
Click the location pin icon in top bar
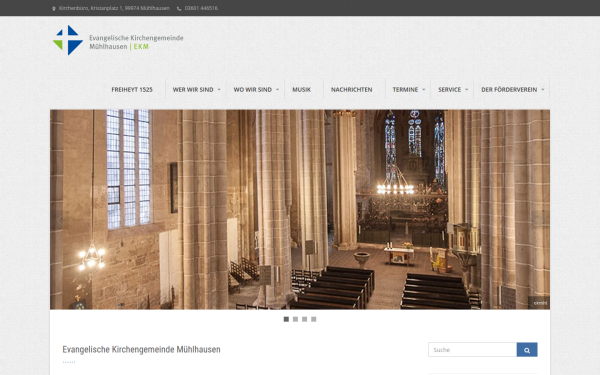(54, 8)
